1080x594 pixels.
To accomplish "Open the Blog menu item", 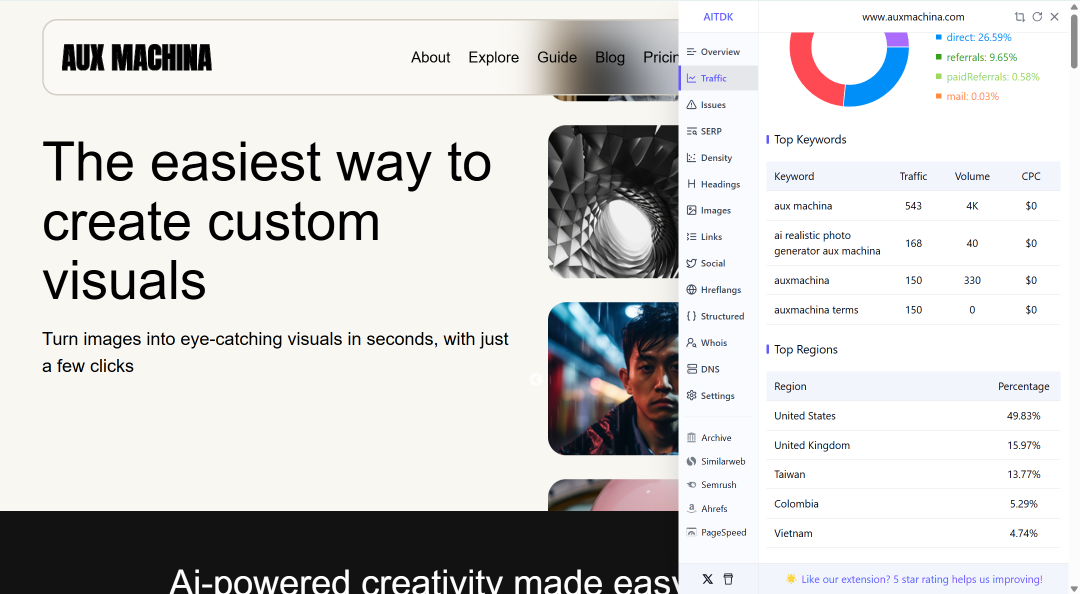I will point(610,57).
